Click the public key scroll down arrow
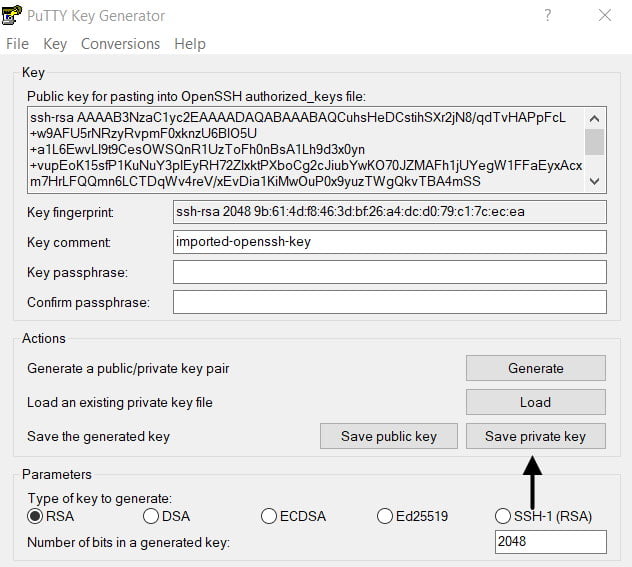 pos(594,181)
